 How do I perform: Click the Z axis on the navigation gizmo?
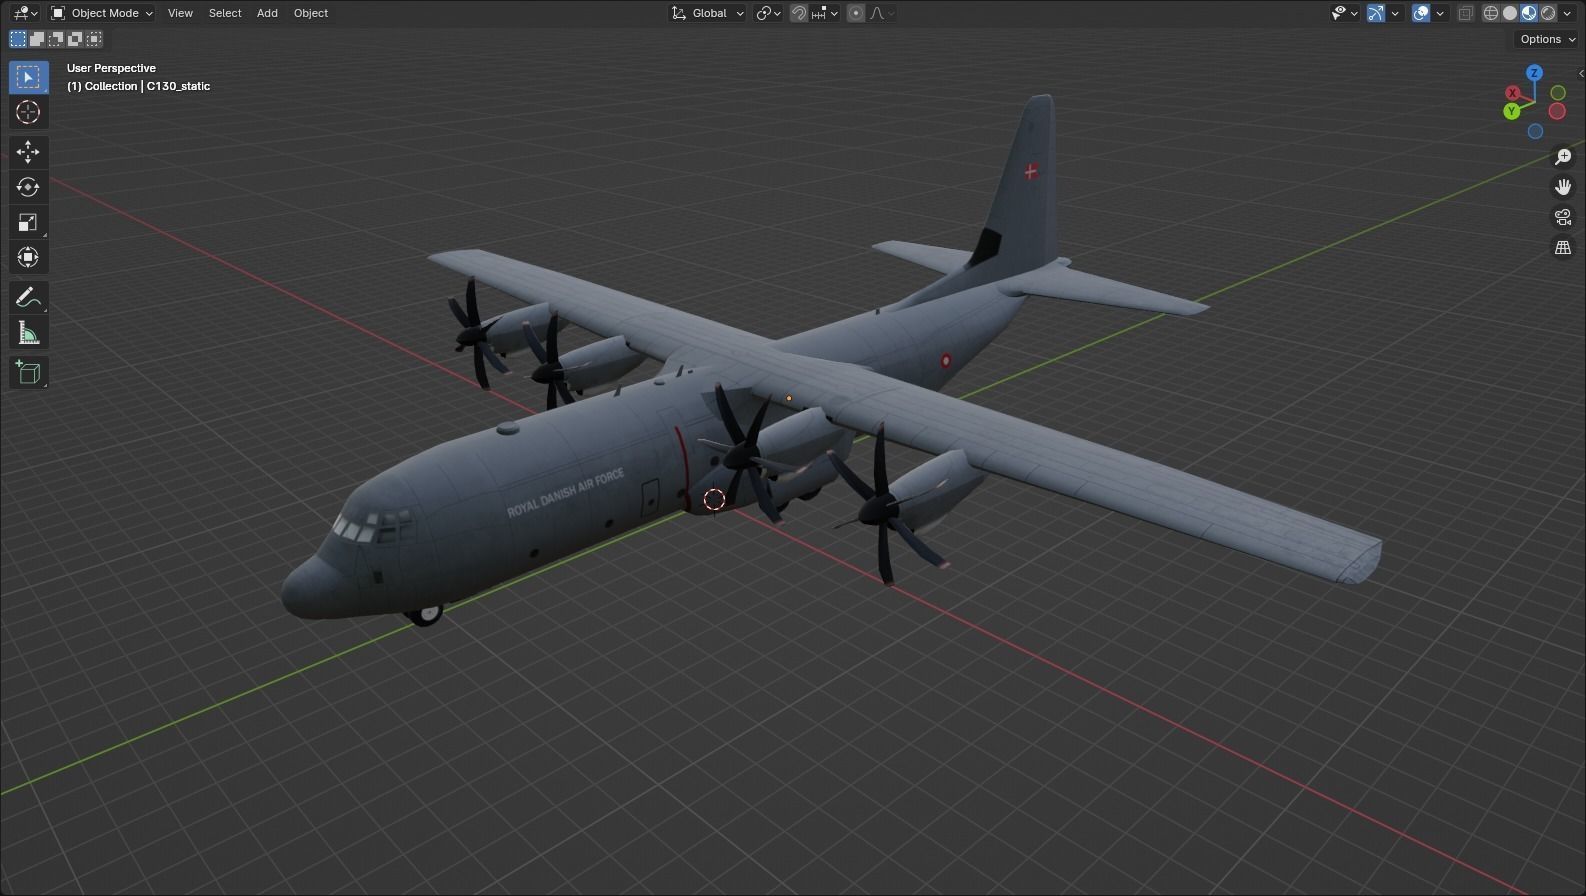(1534, 73)
